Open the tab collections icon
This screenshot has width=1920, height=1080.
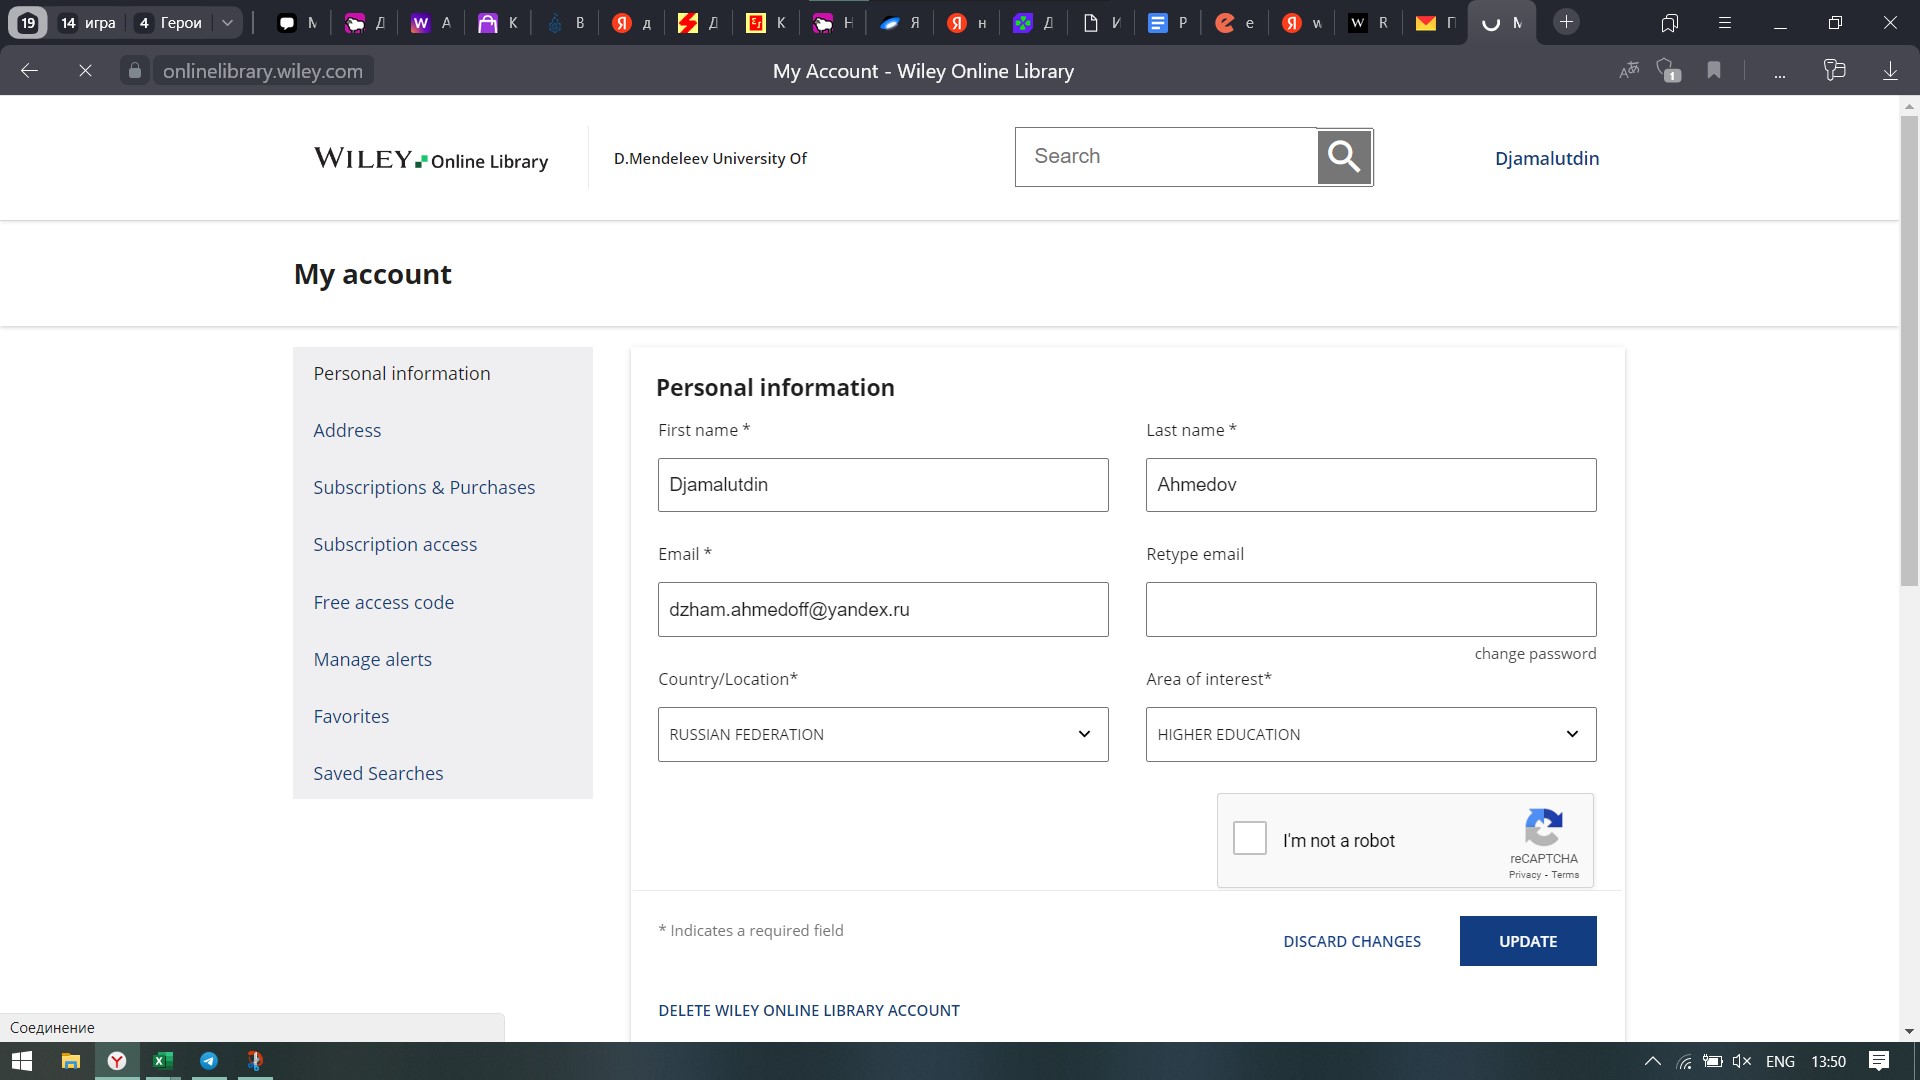1669,23
